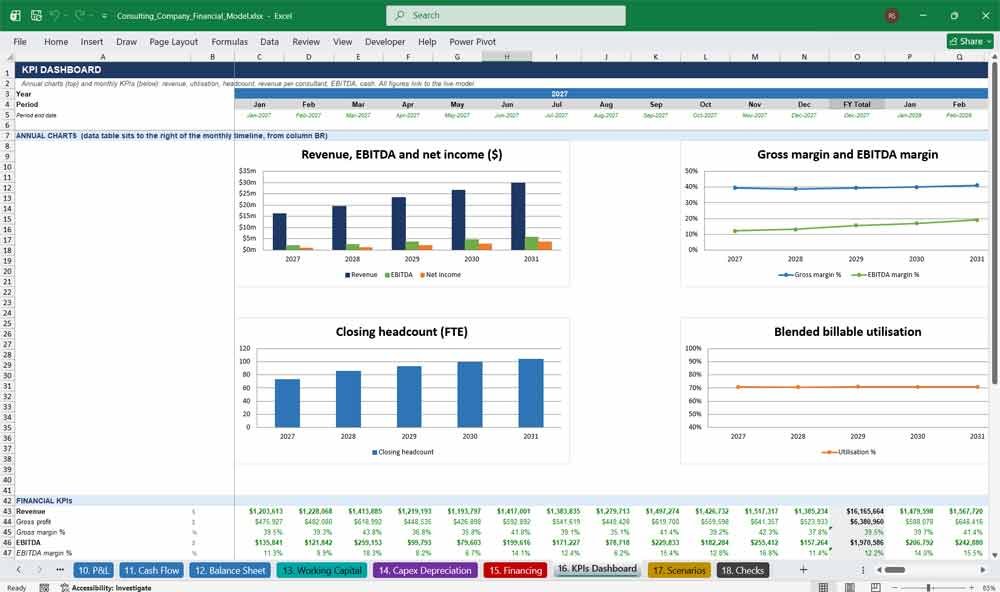Open the Insert ribbon tab
Image resolution: width=1000 pixels, height=592 pixels.
[x=92, y=41]
